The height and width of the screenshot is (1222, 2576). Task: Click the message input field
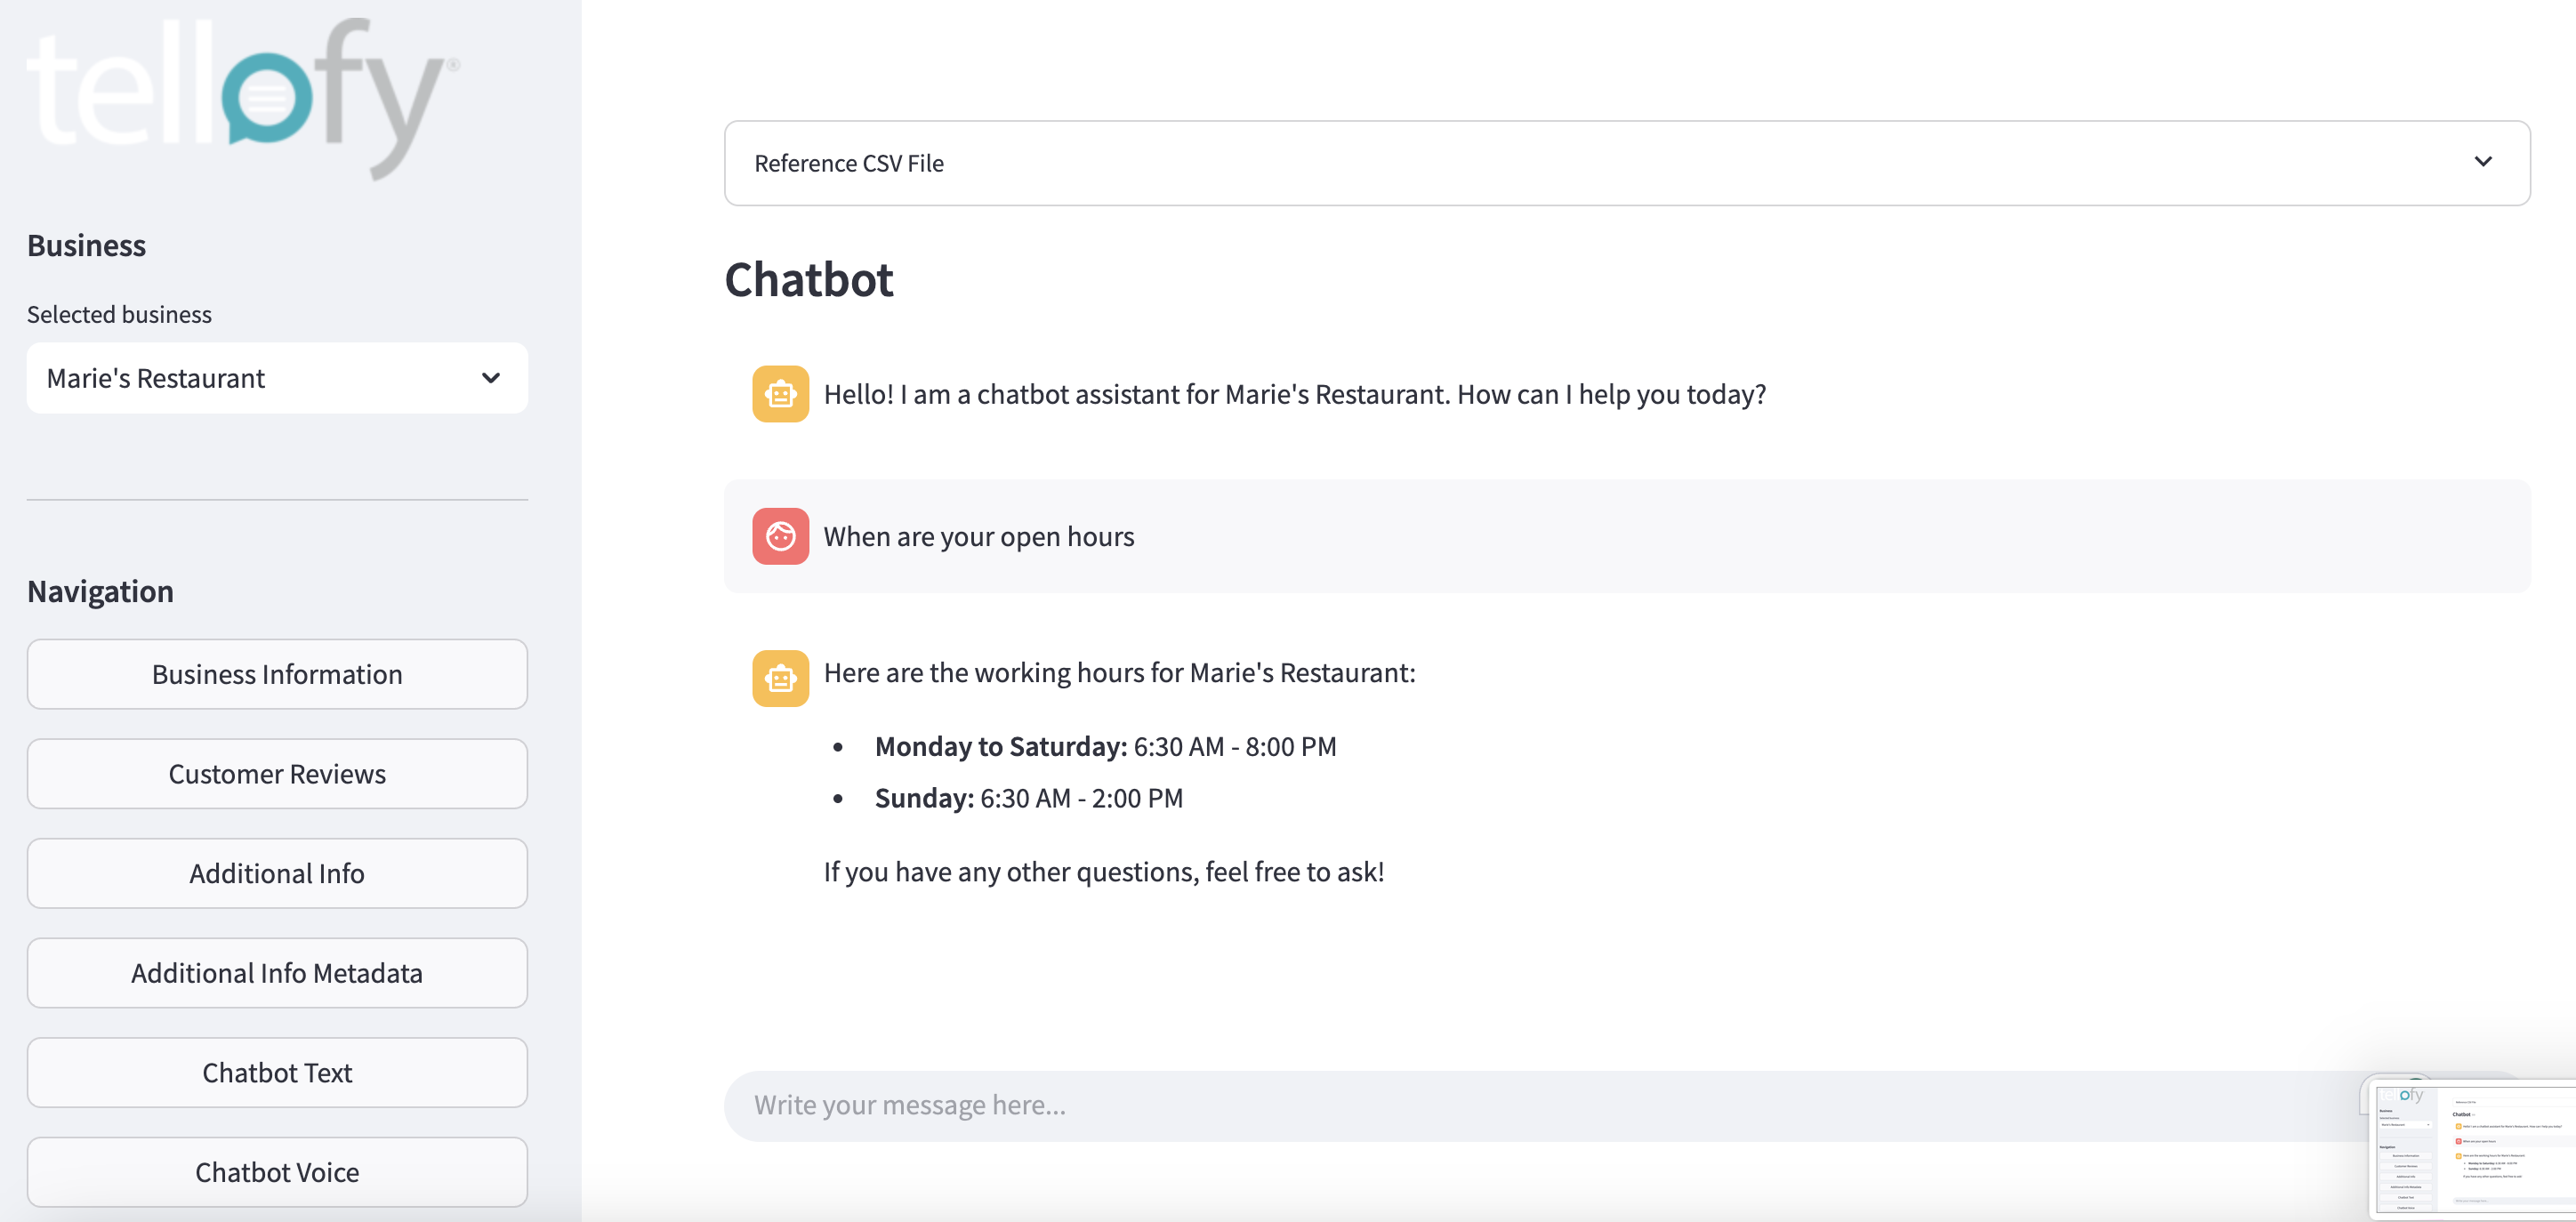pos(1400,1104)
